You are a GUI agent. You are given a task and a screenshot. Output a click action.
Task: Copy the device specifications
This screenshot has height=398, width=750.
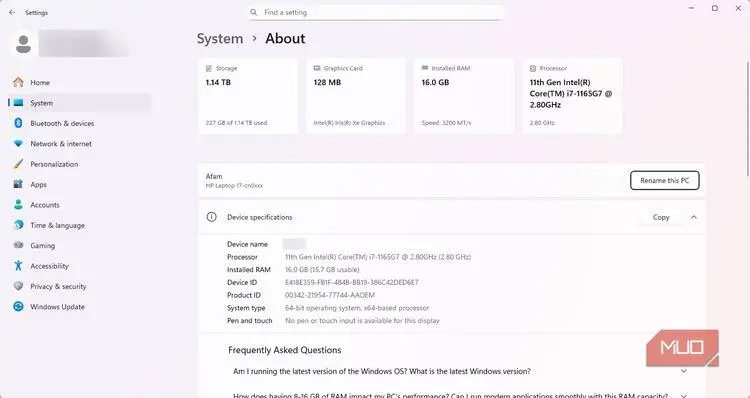[x=661, y=217]
